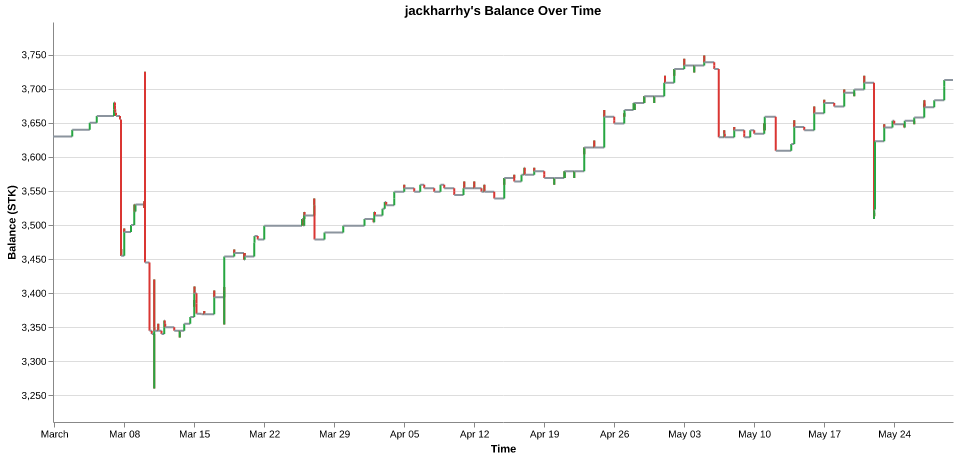Click the "Time" x-axis title
Image resolution: width=960 pixels, height=459 pixels.
[503, 449]
